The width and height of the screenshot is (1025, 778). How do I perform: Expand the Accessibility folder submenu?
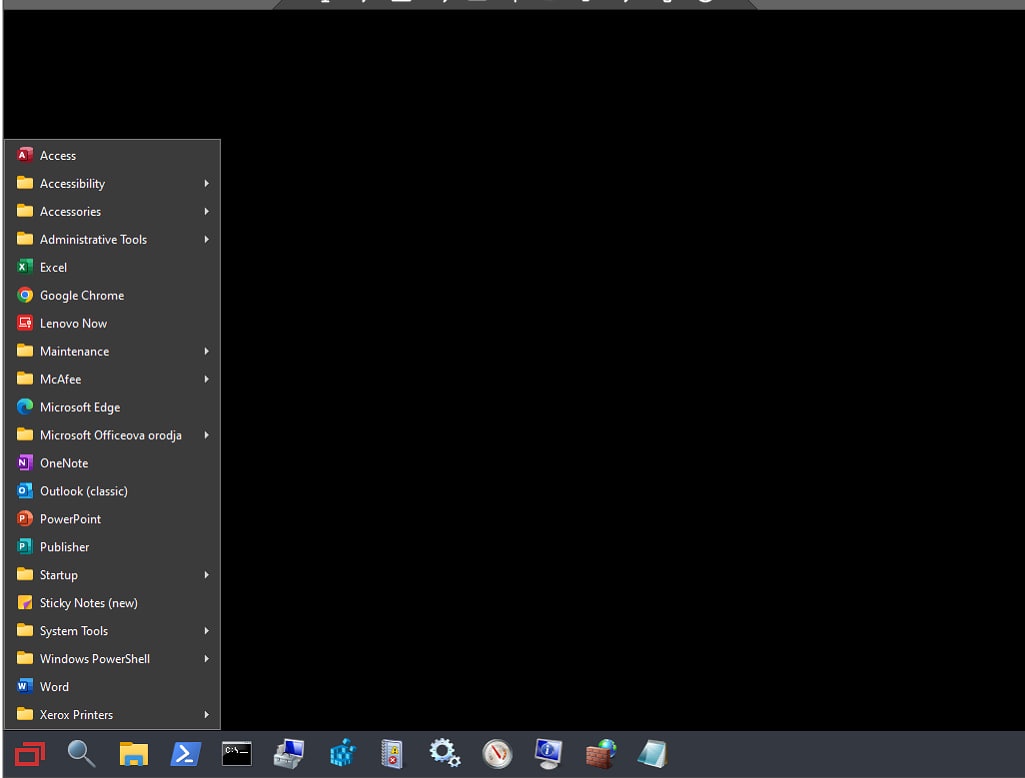pos(112,184)
